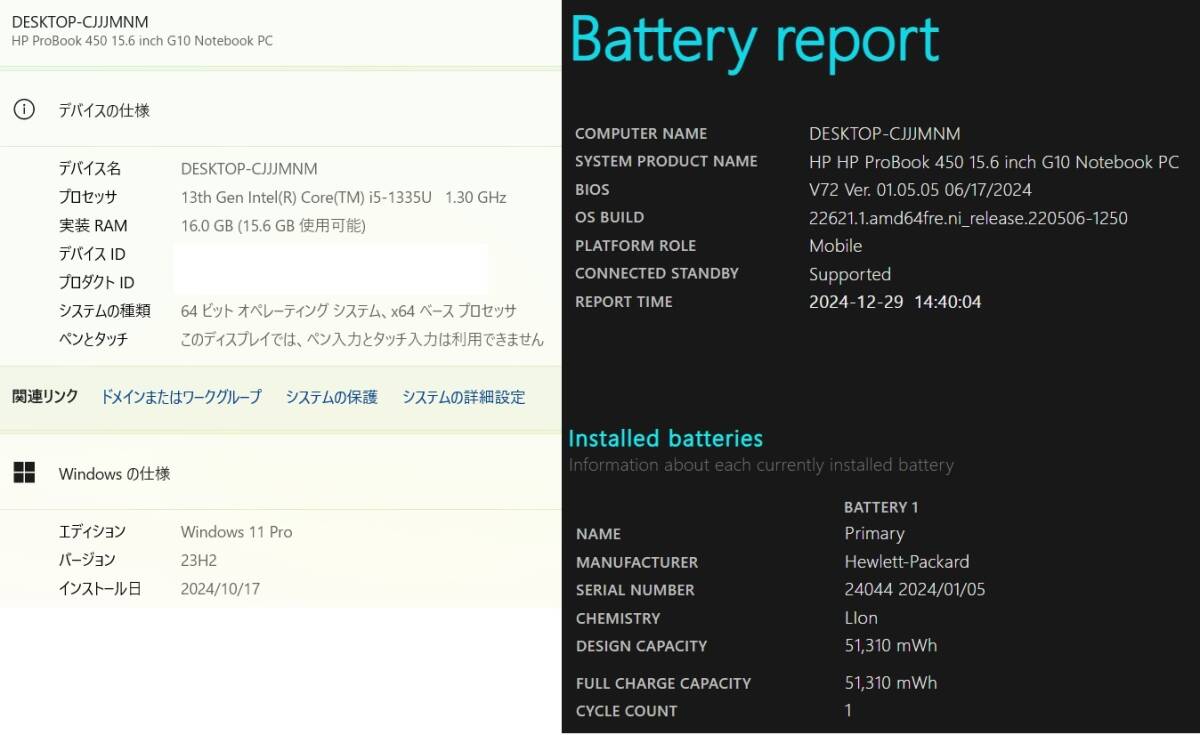Click the デバイス ID label

tap(92, 254)
